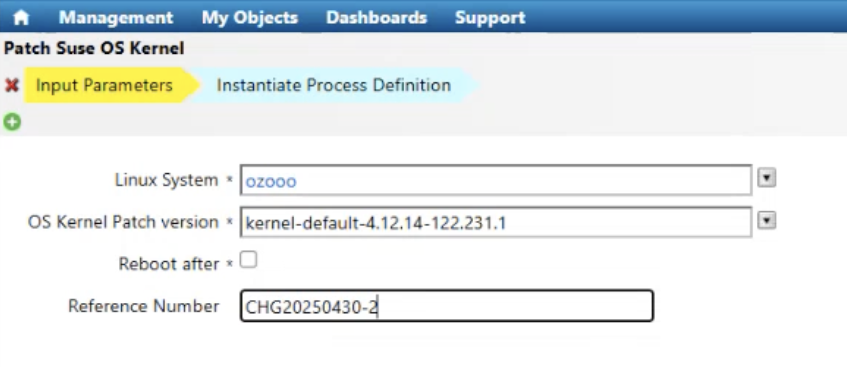
Task: Click the ozooo system link text
Action: pos(271,181)
